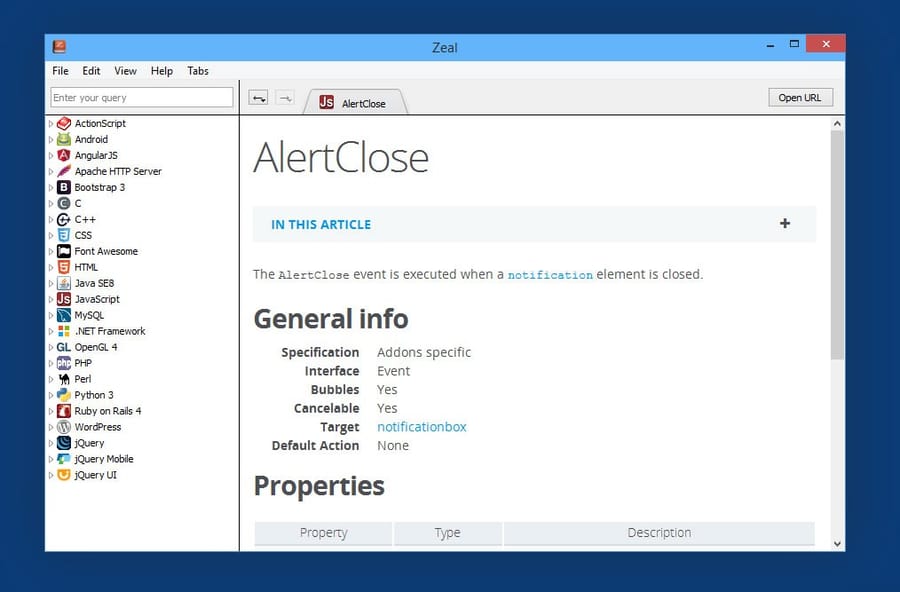Expand the ActionScript docset tree
This screenshot has width=900, height=592.
click(51, 123)
